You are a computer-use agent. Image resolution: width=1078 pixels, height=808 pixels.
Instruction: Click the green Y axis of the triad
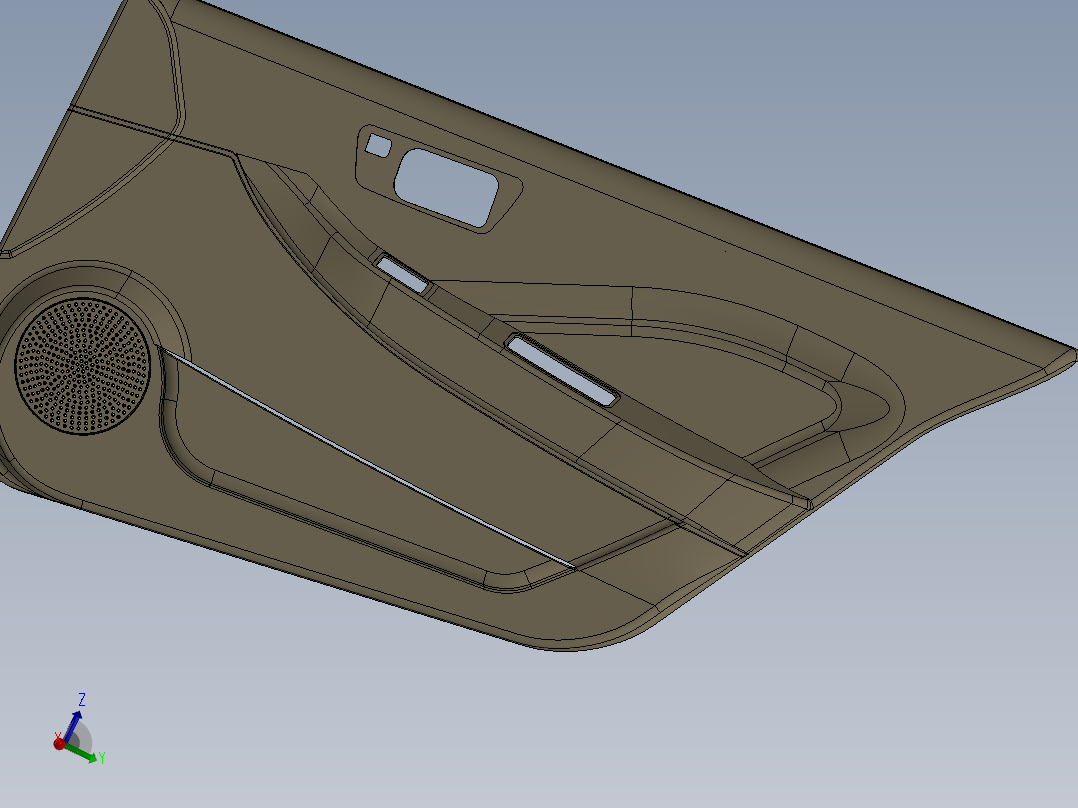pyautogui.click(x=81, y=753)
